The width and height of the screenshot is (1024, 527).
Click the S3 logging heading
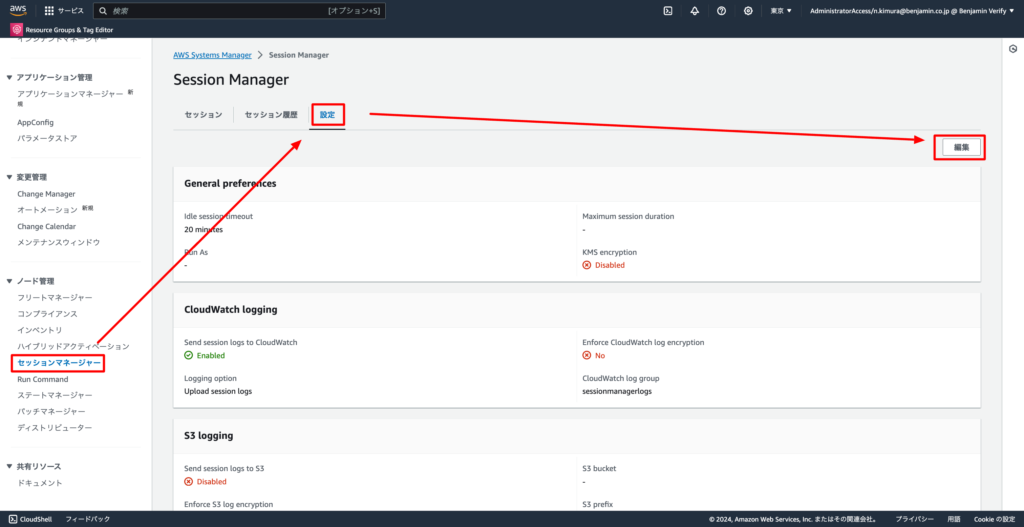[209, 435]
